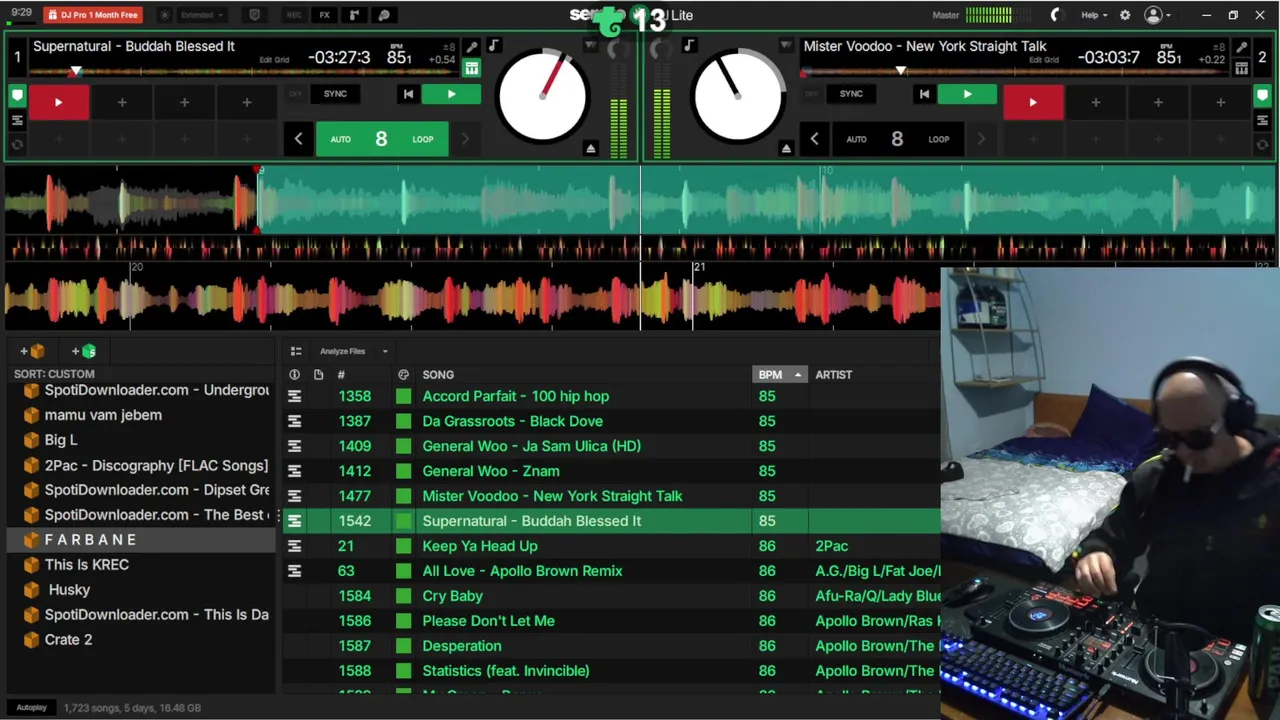Click deck 2 microphone icon
1280x720 pixels.
pos(1241,47)
